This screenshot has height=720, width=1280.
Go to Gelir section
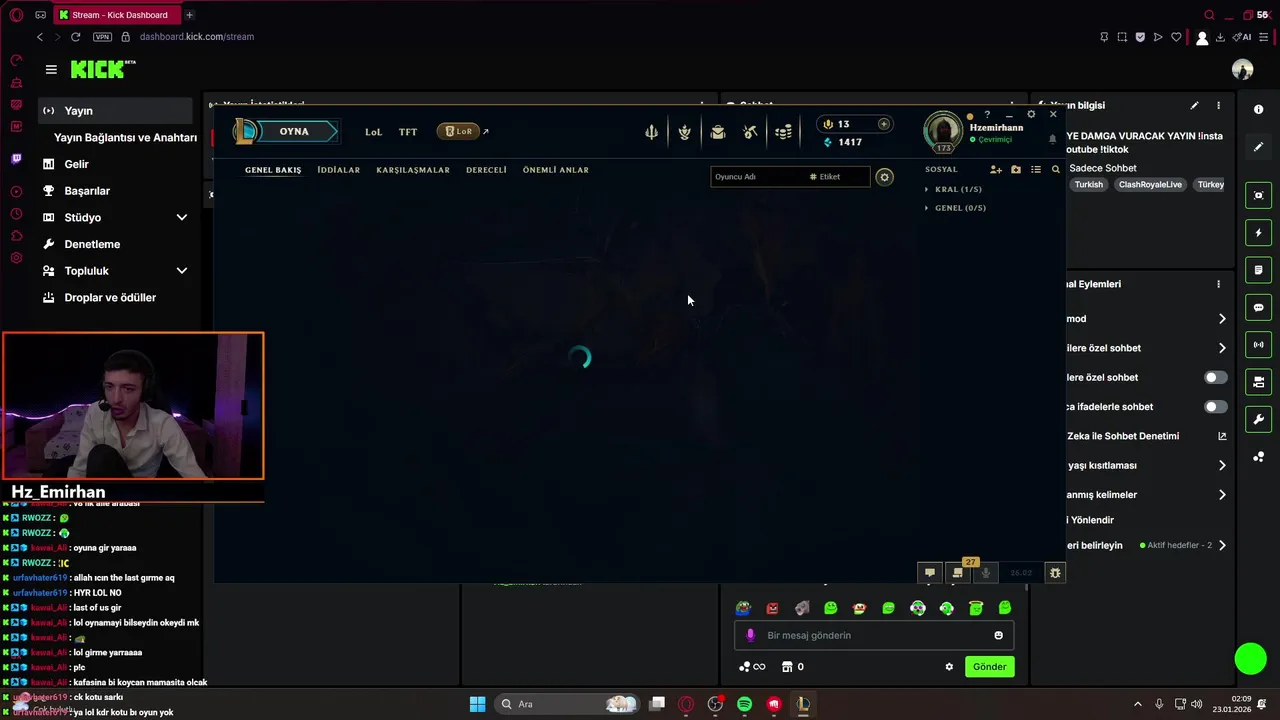(76, 164)
